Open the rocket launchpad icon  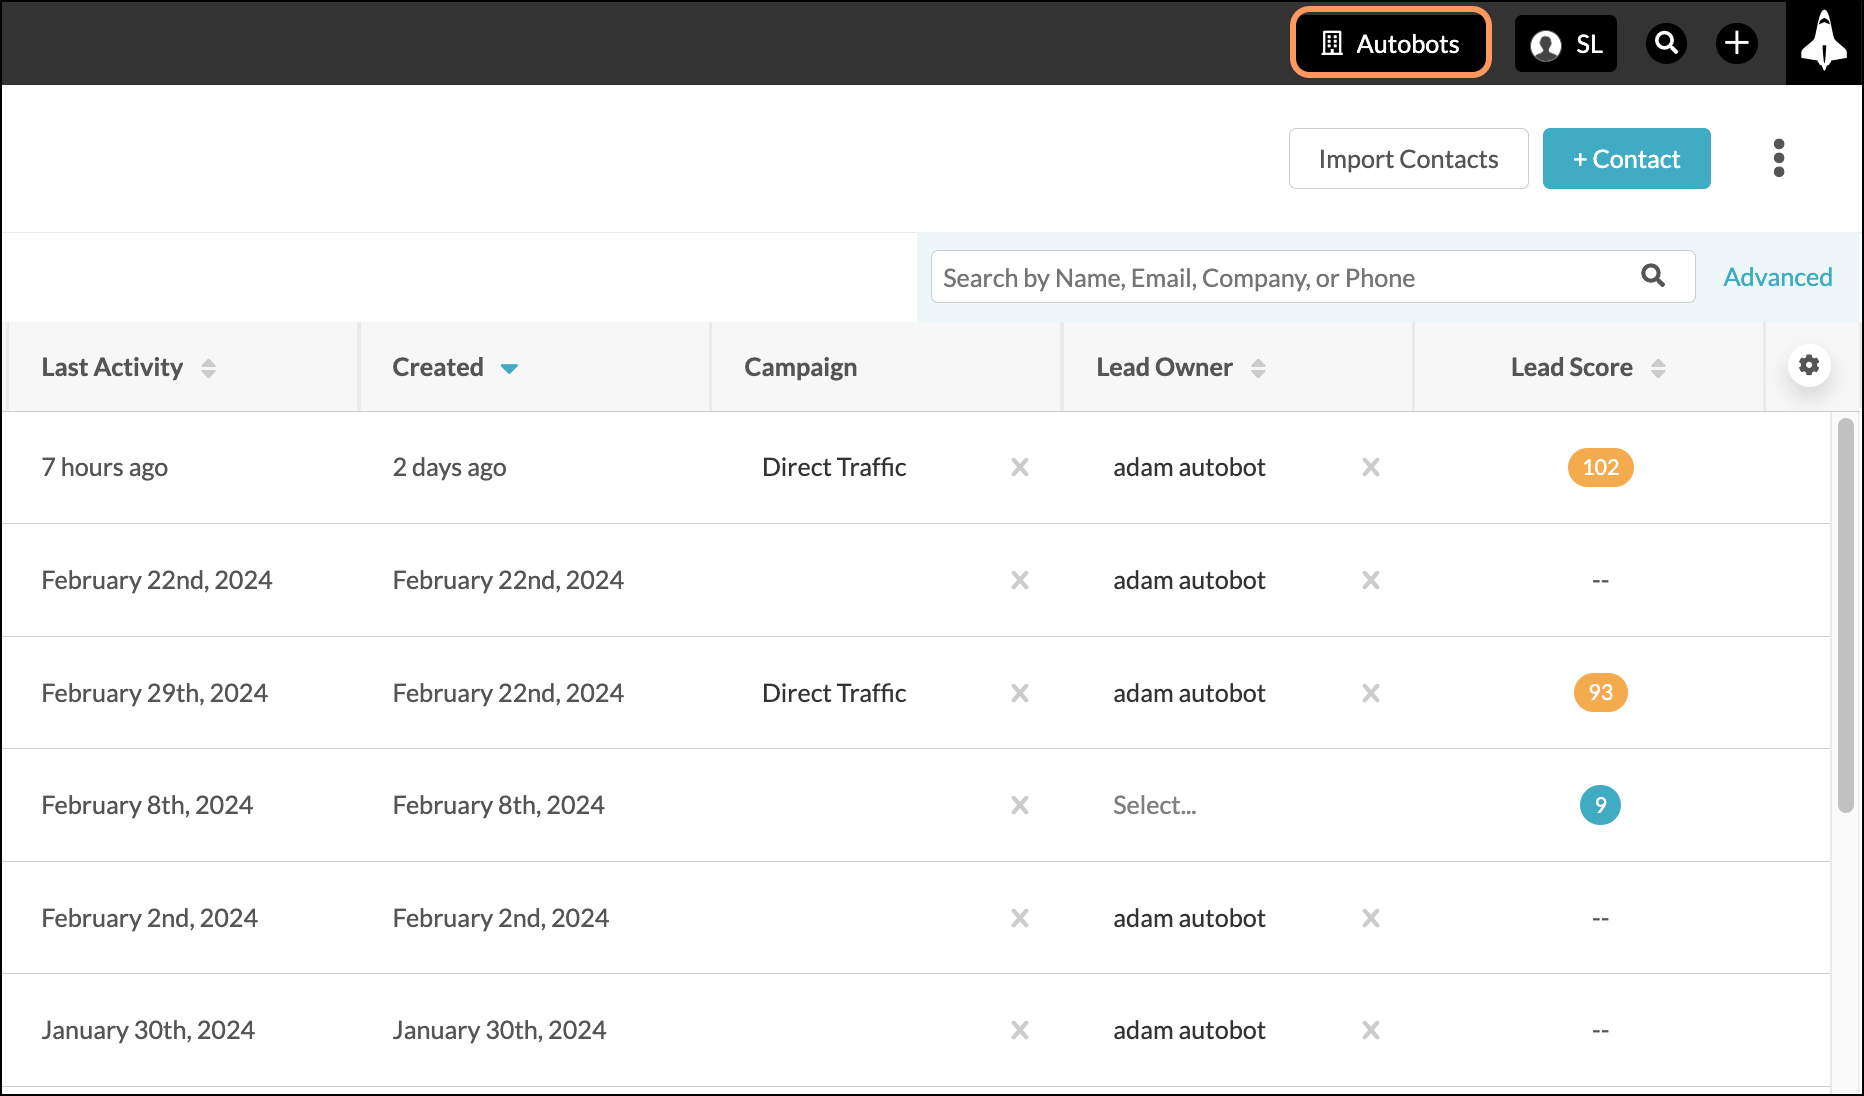[1824, 41]
